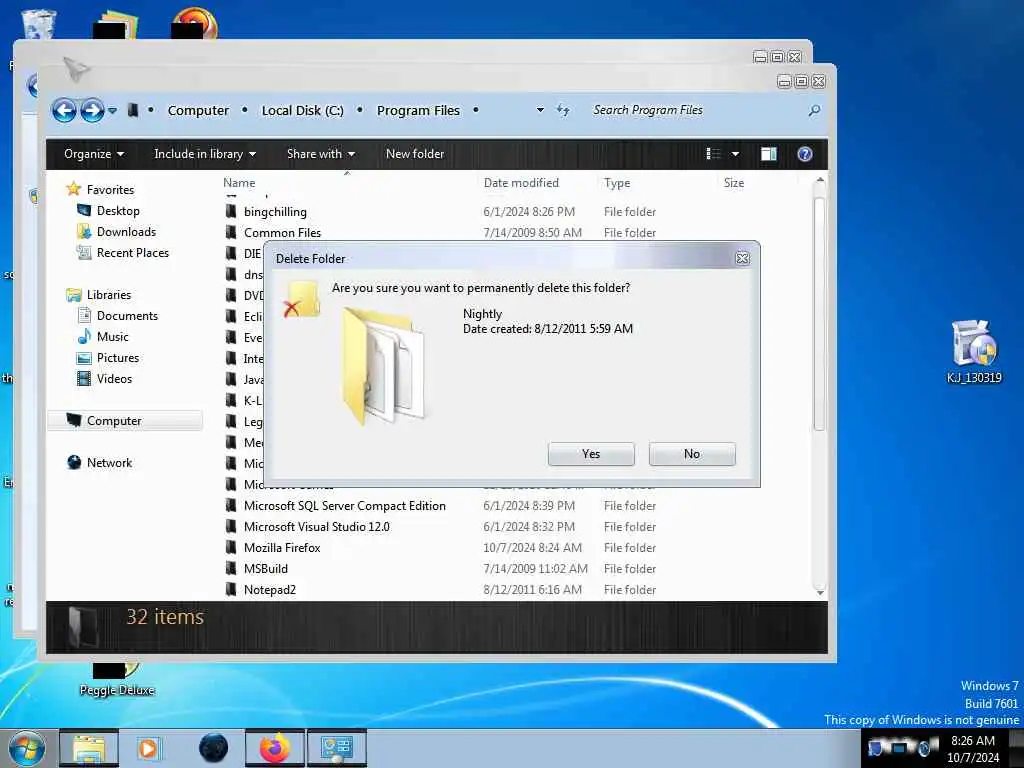Click the New folder button

click(415, 154)
